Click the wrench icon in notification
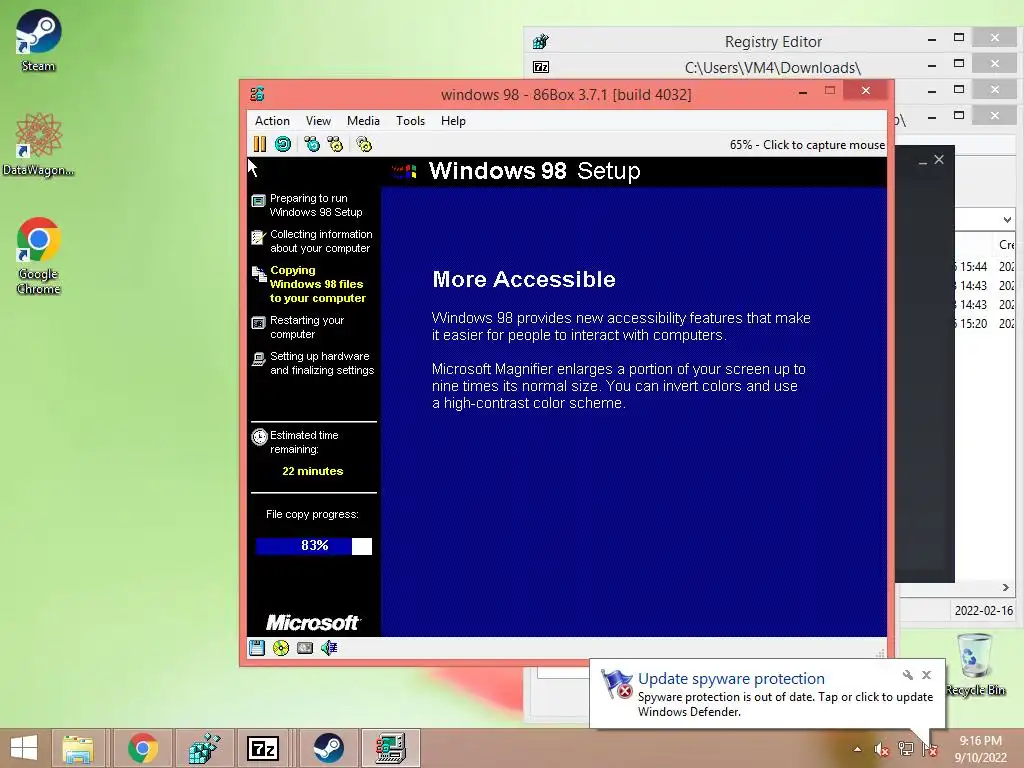Screen dimensions: 1024x768 pos(908,675)
